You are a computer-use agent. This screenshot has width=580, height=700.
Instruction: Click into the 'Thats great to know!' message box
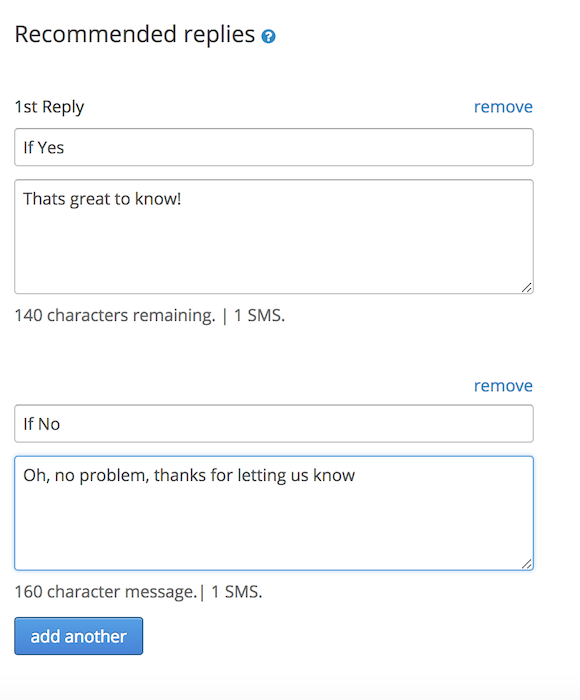[x=274, y=237]
